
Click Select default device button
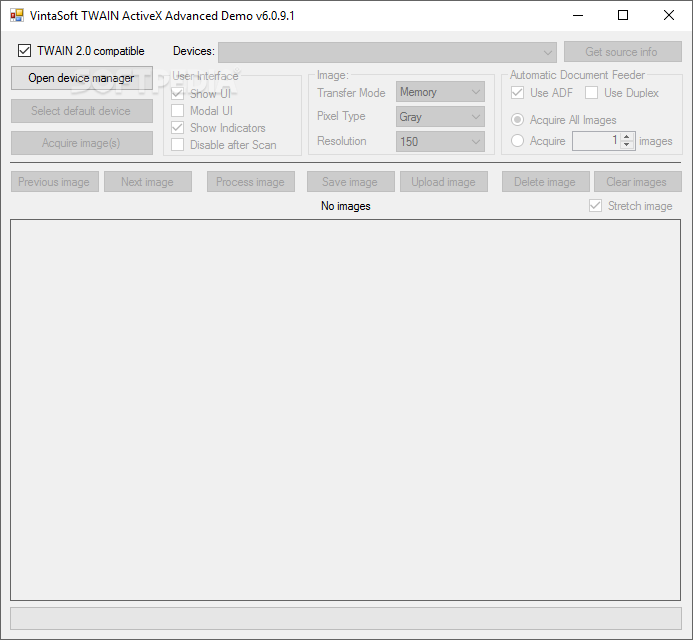coord(82,111)
